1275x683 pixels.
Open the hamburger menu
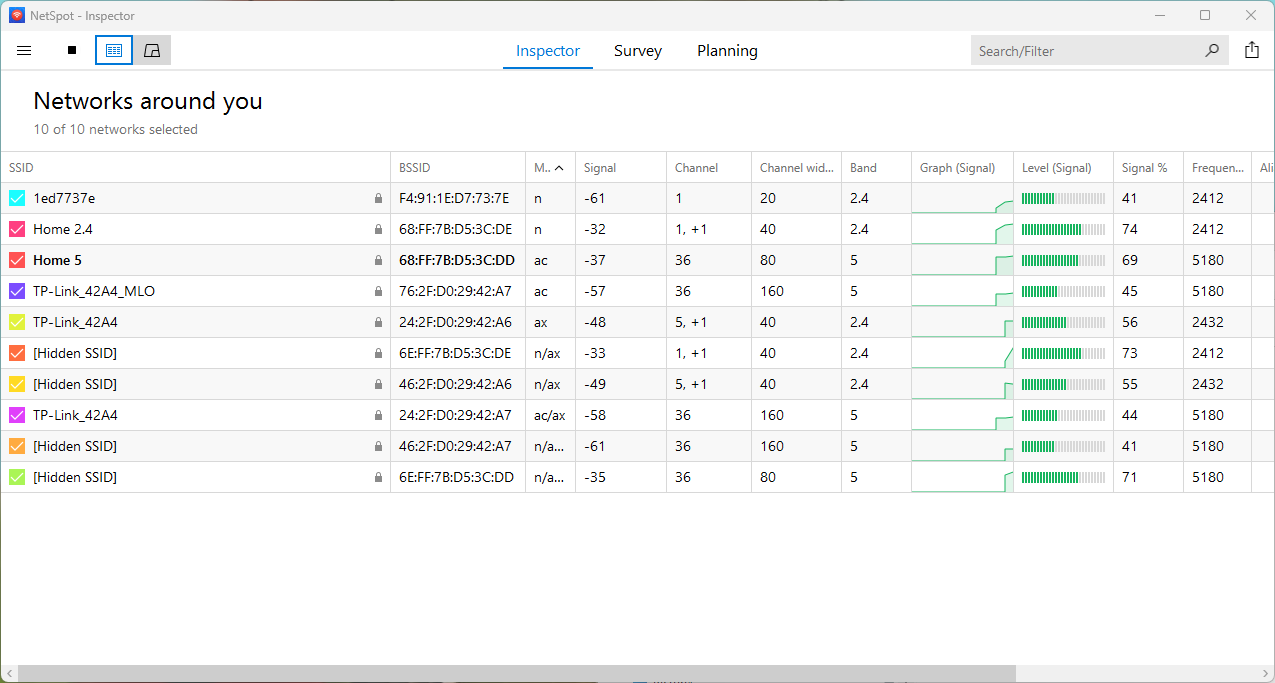tap(24, 50)
